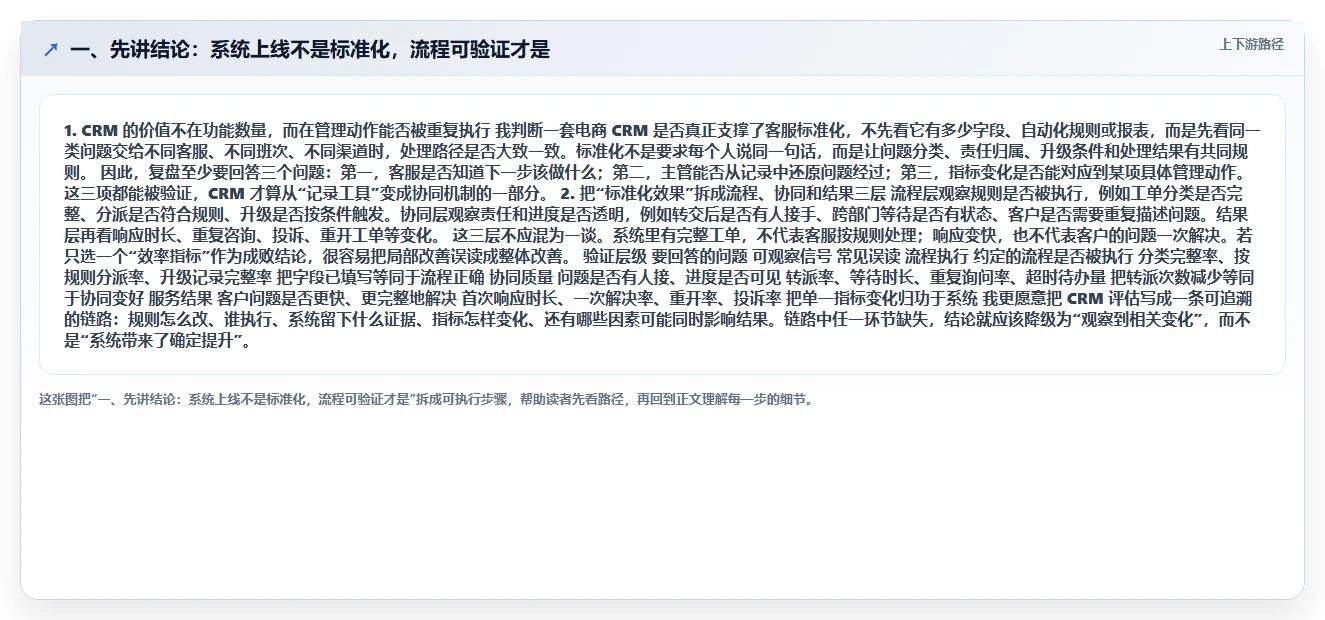Image resolution: width=1325 pixels, height=620 pixels.
Task: Click the line beginning 于协同变好 服务结果
Action: (659, 298)
